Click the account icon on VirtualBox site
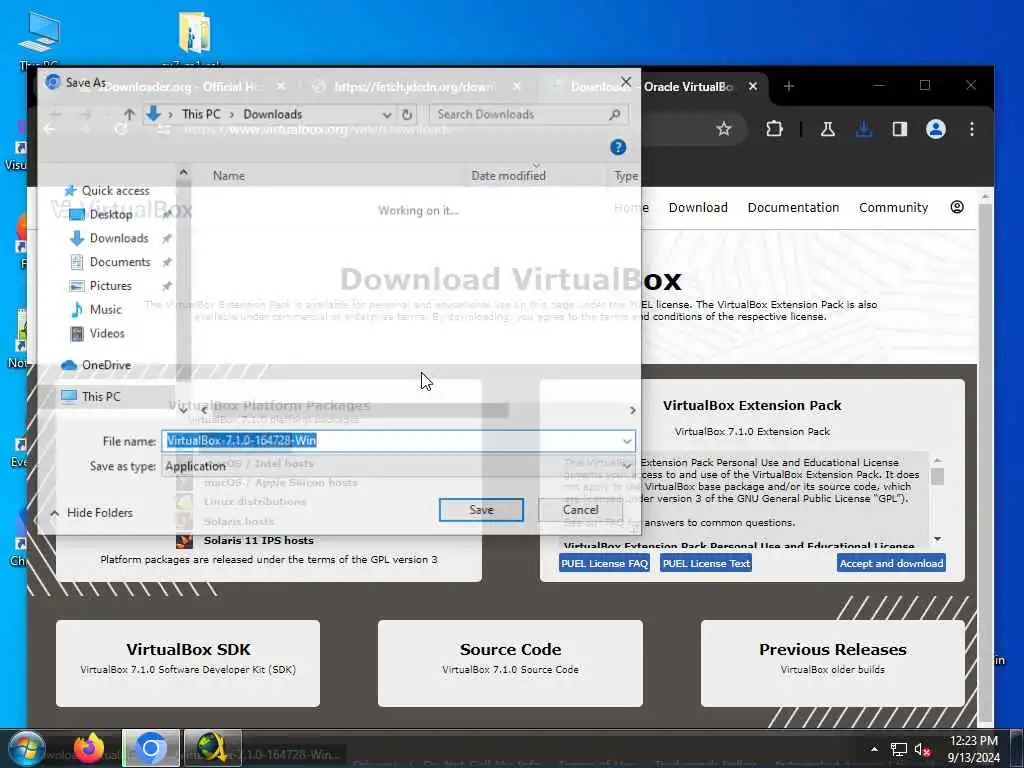 pos(957,207)
